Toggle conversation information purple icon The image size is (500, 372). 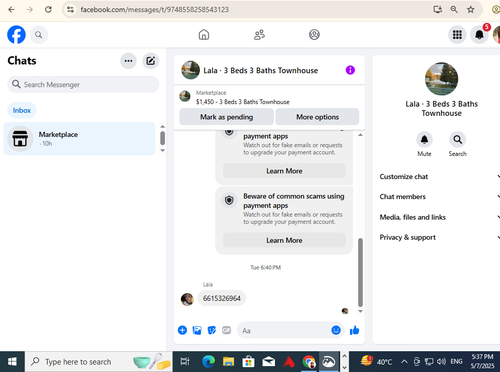coord(350,70)
